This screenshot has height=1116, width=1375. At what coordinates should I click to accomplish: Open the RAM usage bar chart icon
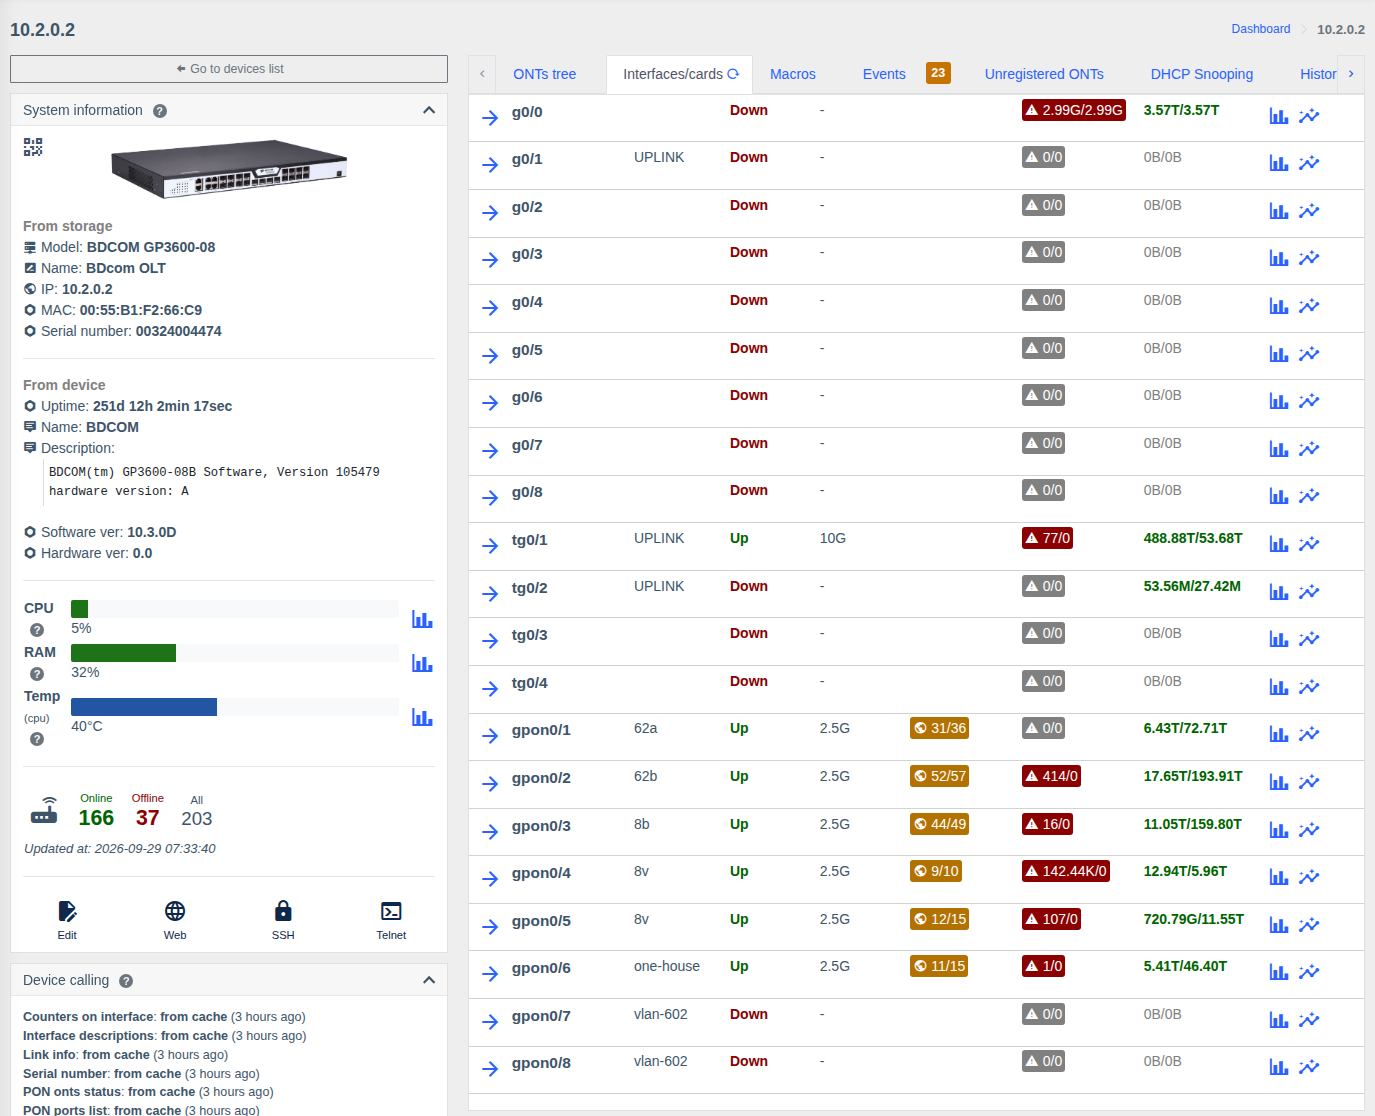coord(422,664)
